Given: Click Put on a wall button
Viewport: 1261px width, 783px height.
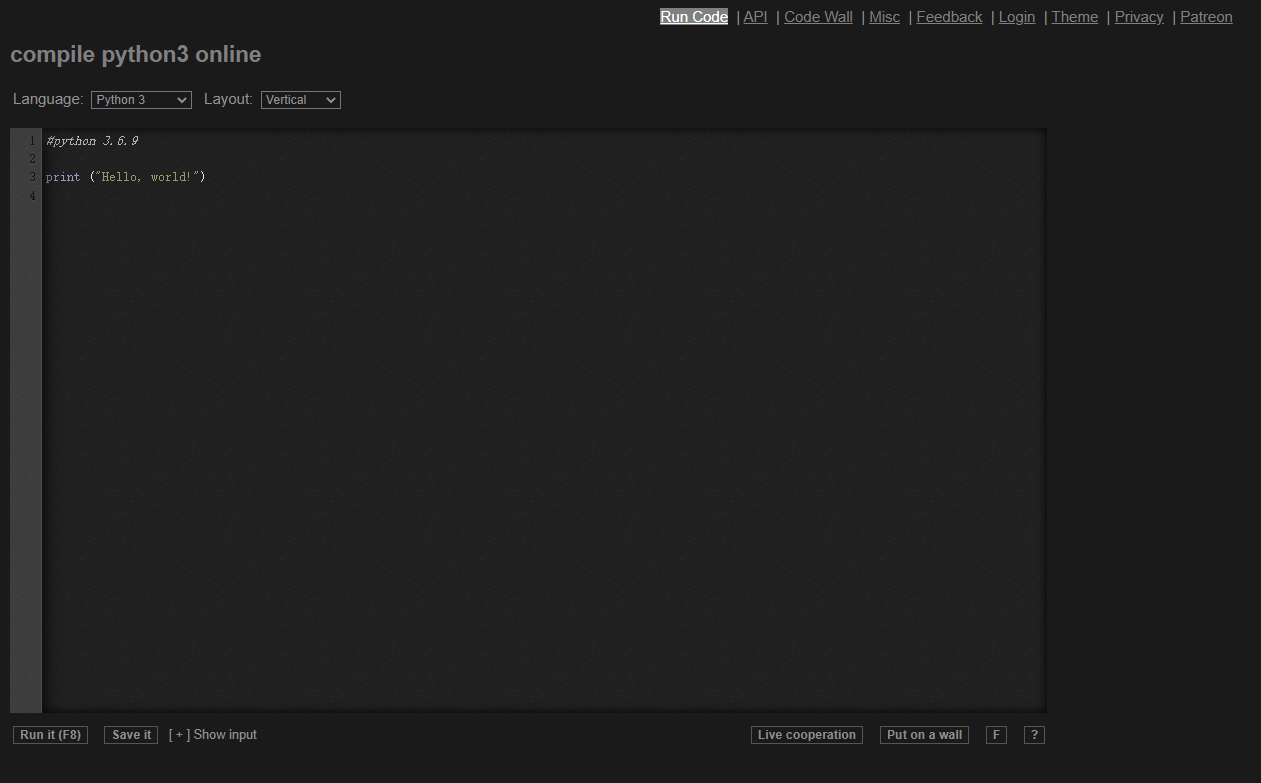Looking at the screenshot, I should click(924, 735).
